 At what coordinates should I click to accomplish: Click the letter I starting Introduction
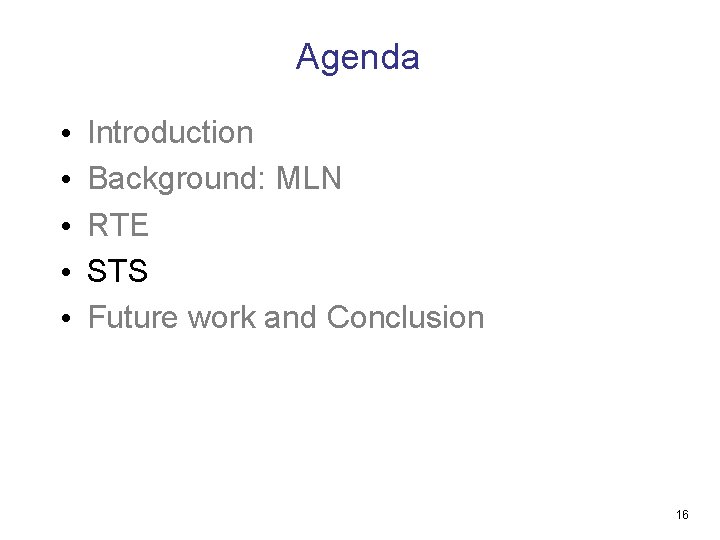point(91,132)
